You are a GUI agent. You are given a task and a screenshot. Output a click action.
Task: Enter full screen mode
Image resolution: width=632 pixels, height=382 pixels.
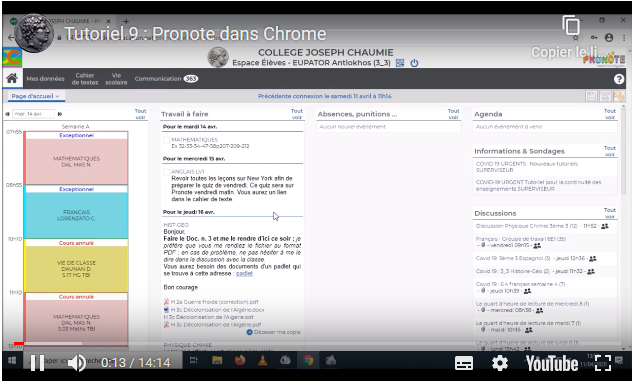603,363
